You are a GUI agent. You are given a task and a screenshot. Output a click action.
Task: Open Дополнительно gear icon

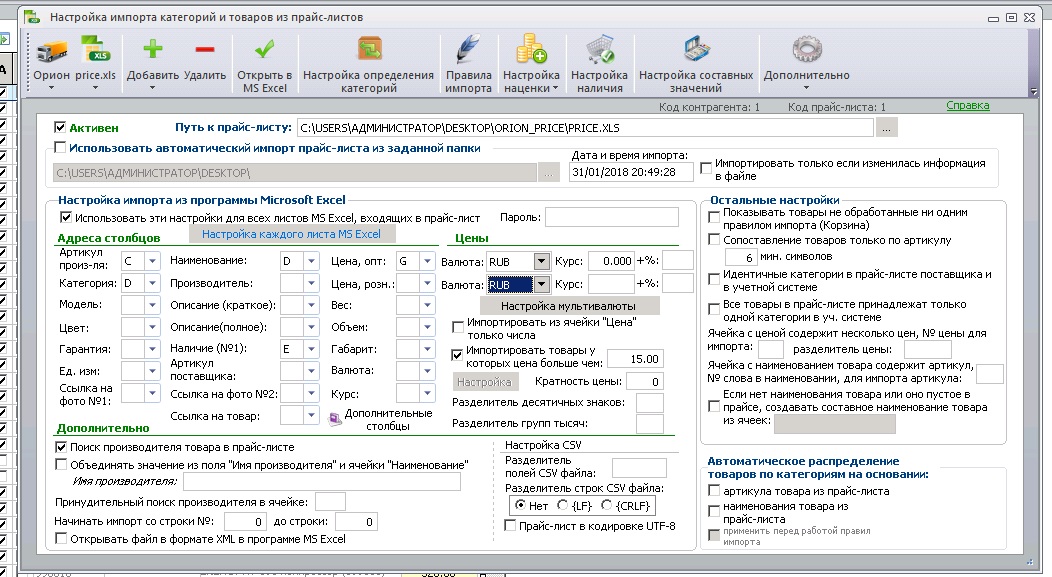(806, 51)
